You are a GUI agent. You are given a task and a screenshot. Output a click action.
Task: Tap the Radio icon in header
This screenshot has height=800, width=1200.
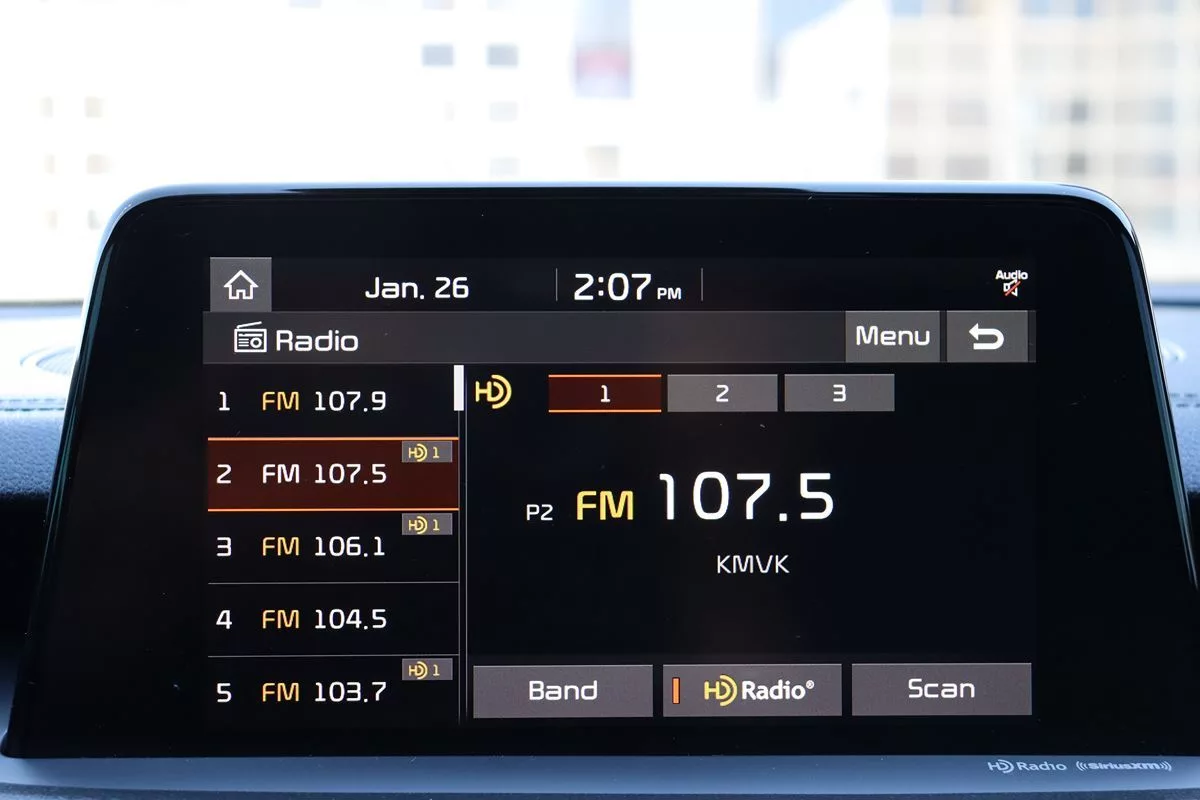250,338
